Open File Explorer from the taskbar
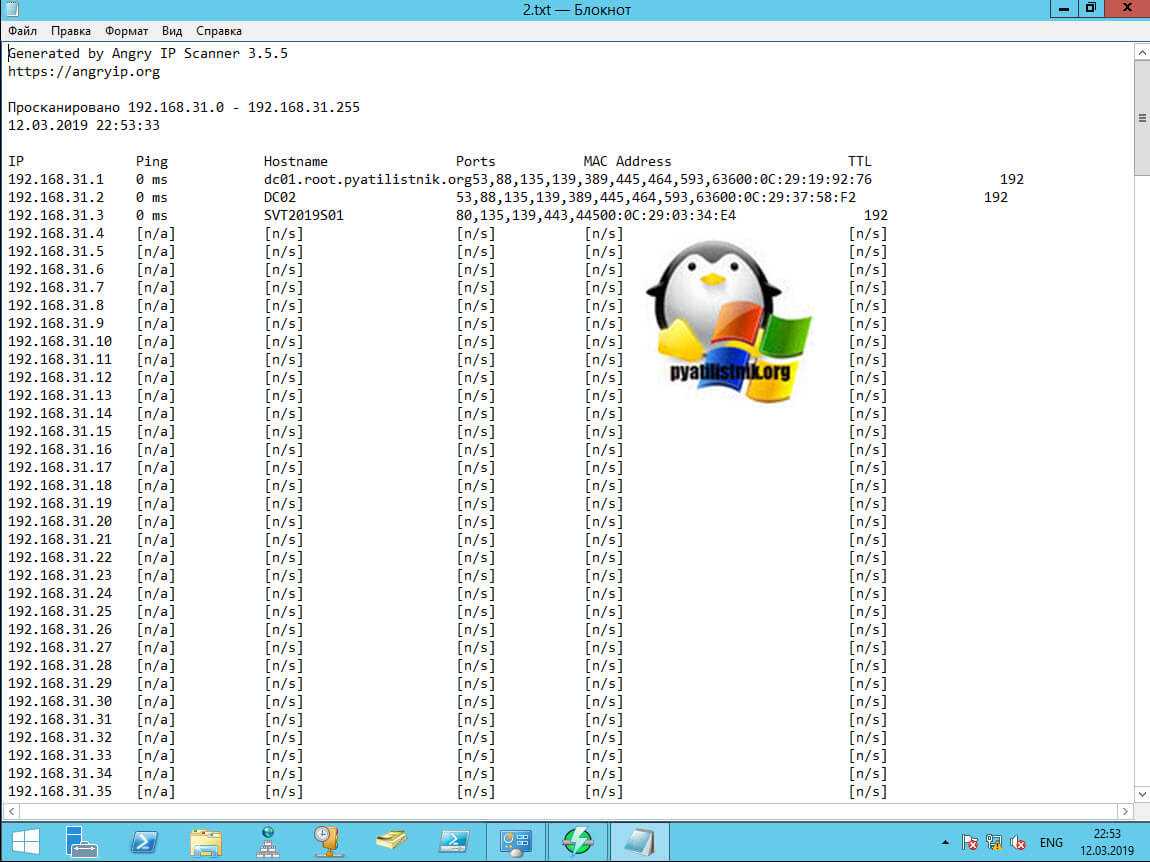Screen dimensions: 1150x862 [x=205, y=840]
